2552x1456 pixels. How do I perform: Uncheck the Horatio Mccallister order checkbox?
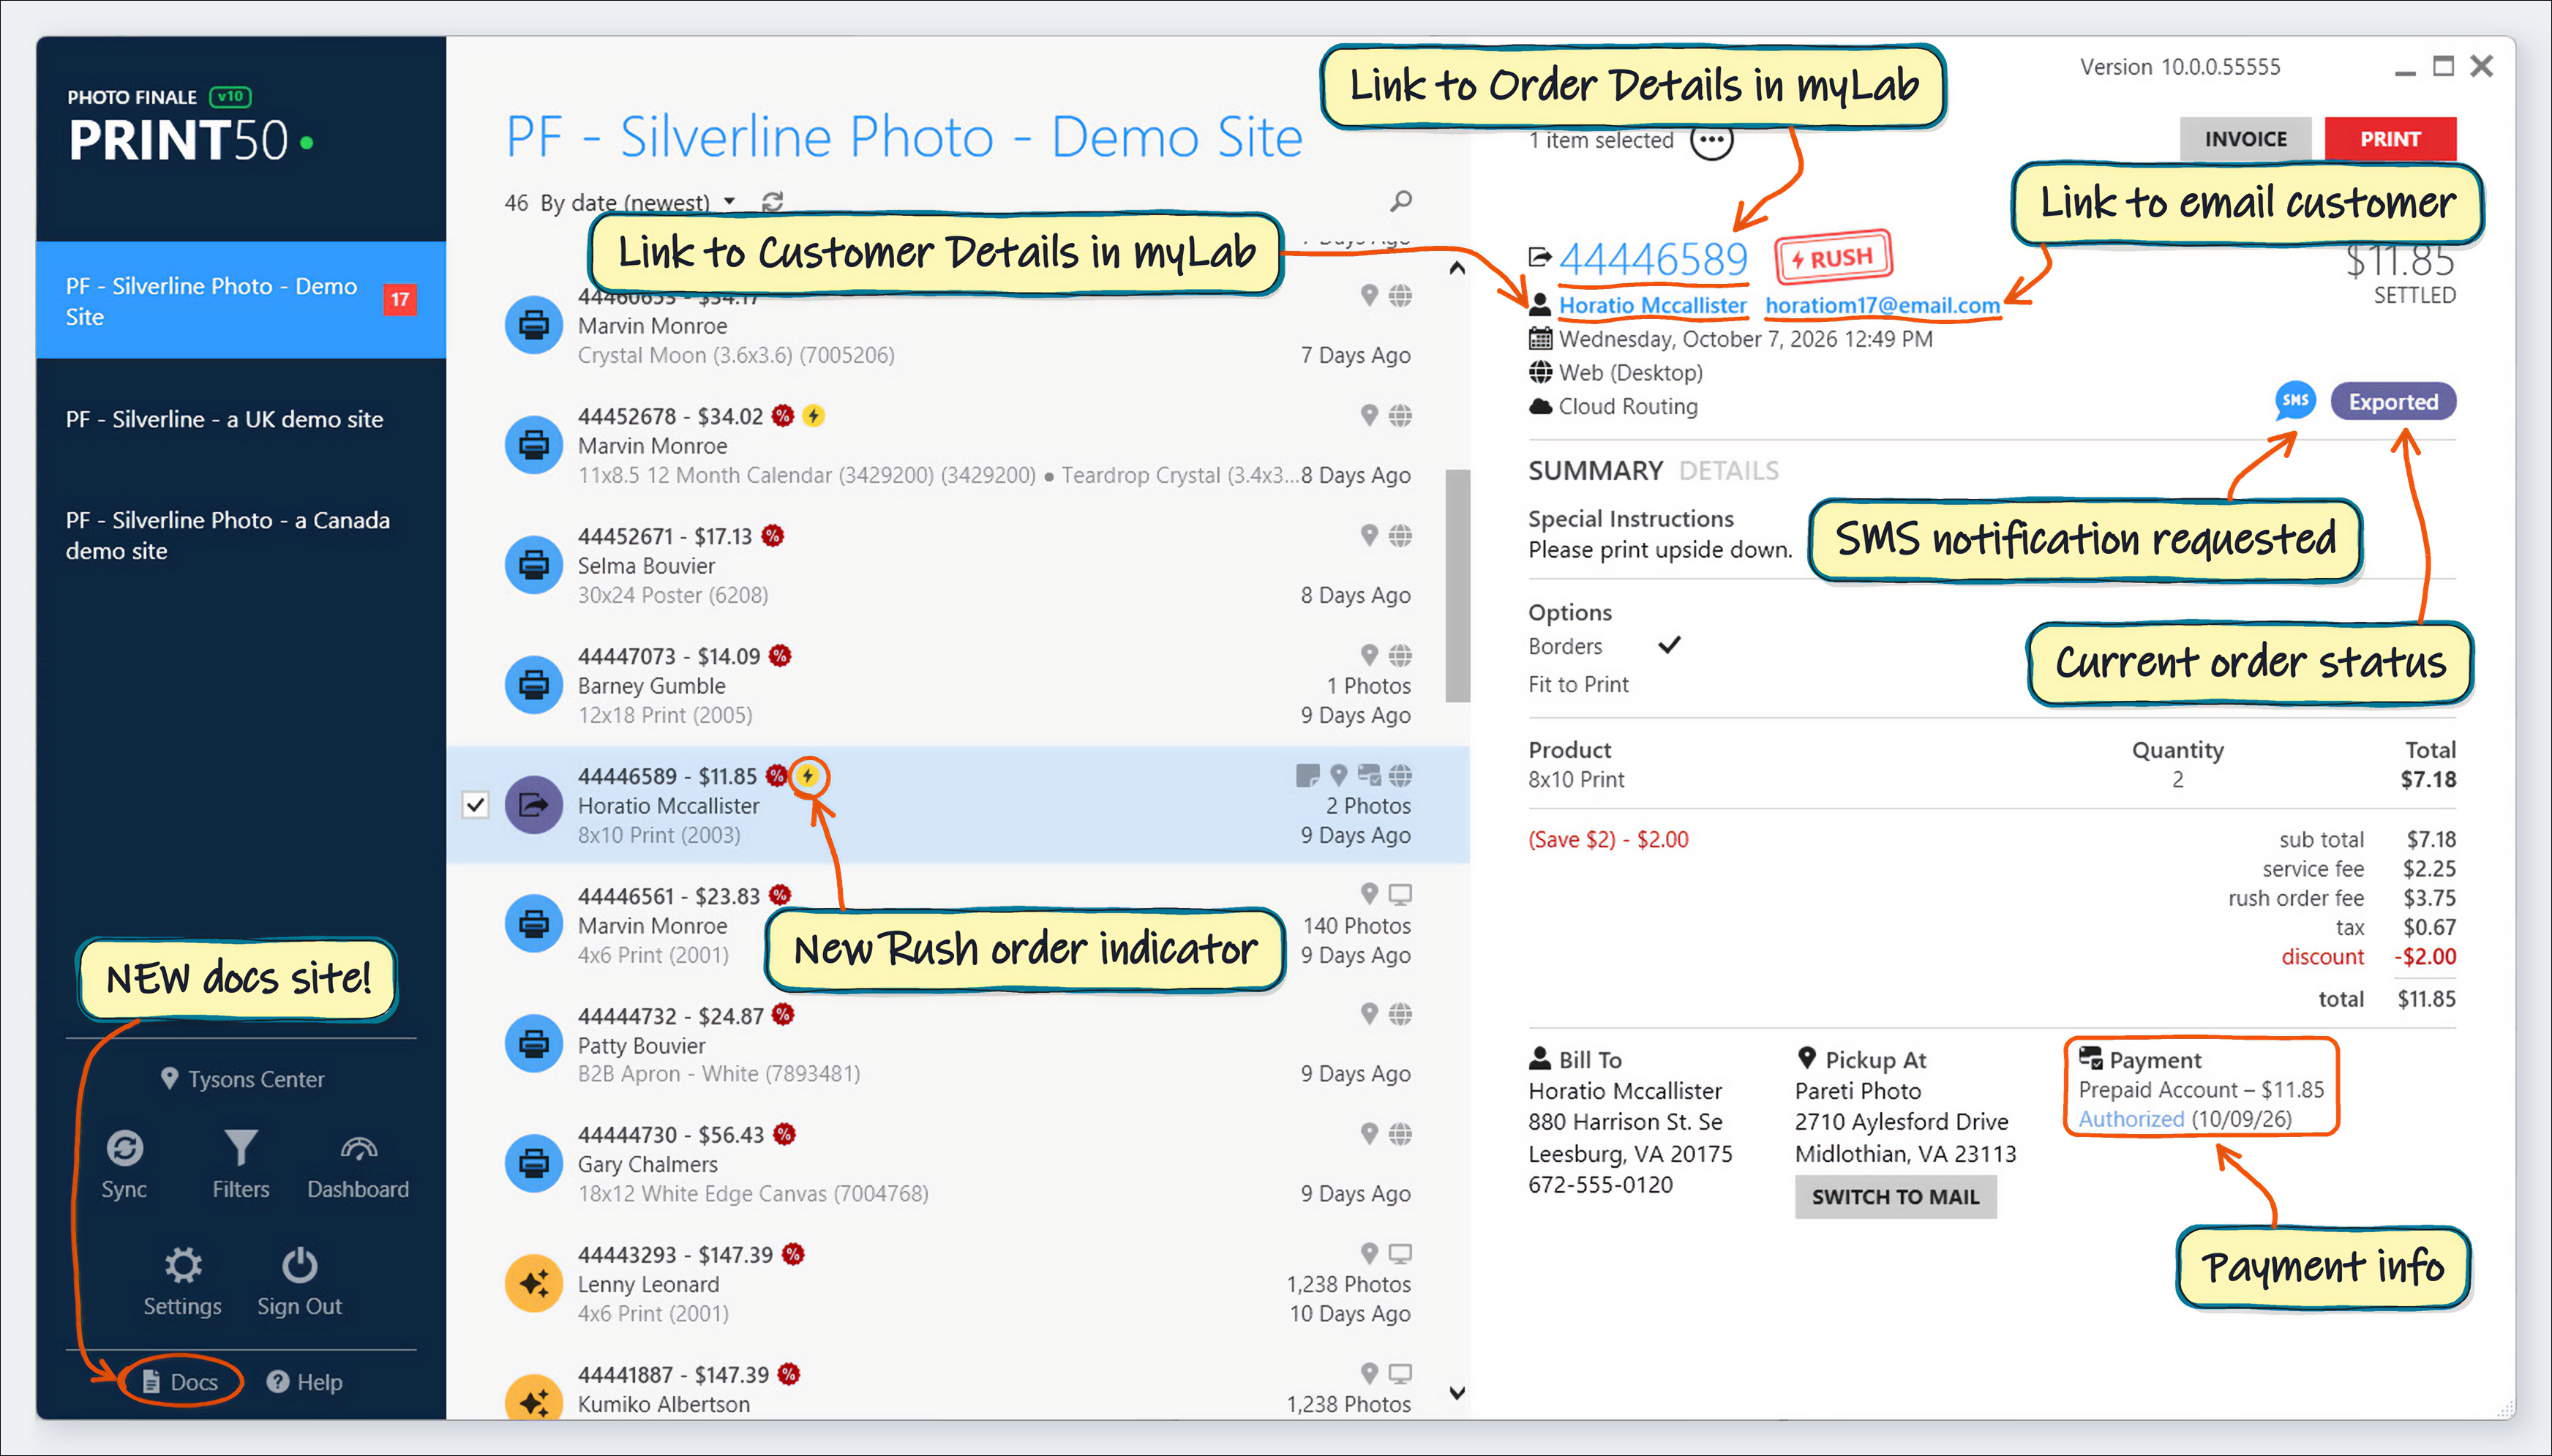point(476,805)
